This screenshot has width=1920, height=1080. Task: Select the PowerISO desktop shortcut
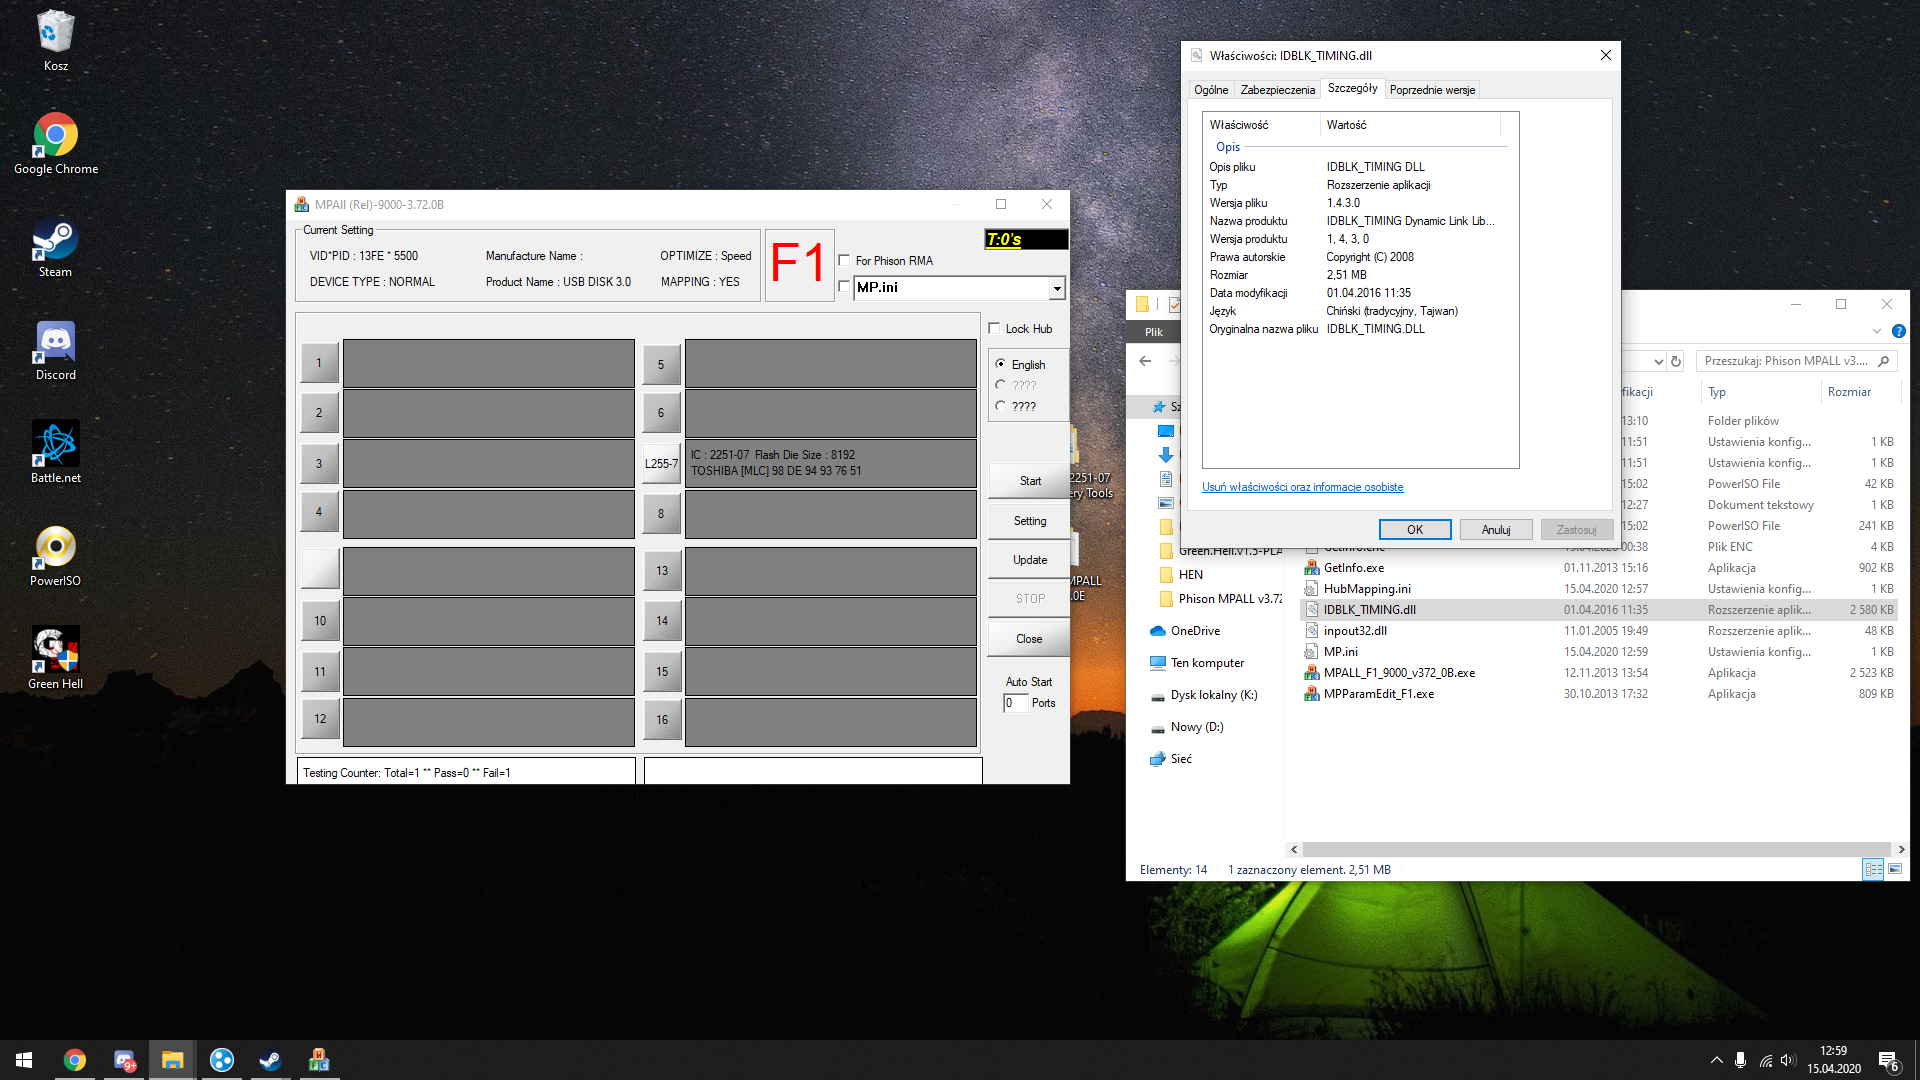[x=56, y=556]
